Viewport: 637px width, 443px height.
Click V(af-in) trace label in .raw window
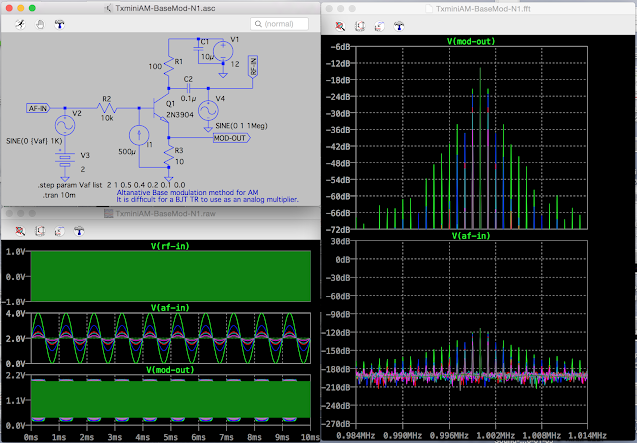(x=170, y=308)
